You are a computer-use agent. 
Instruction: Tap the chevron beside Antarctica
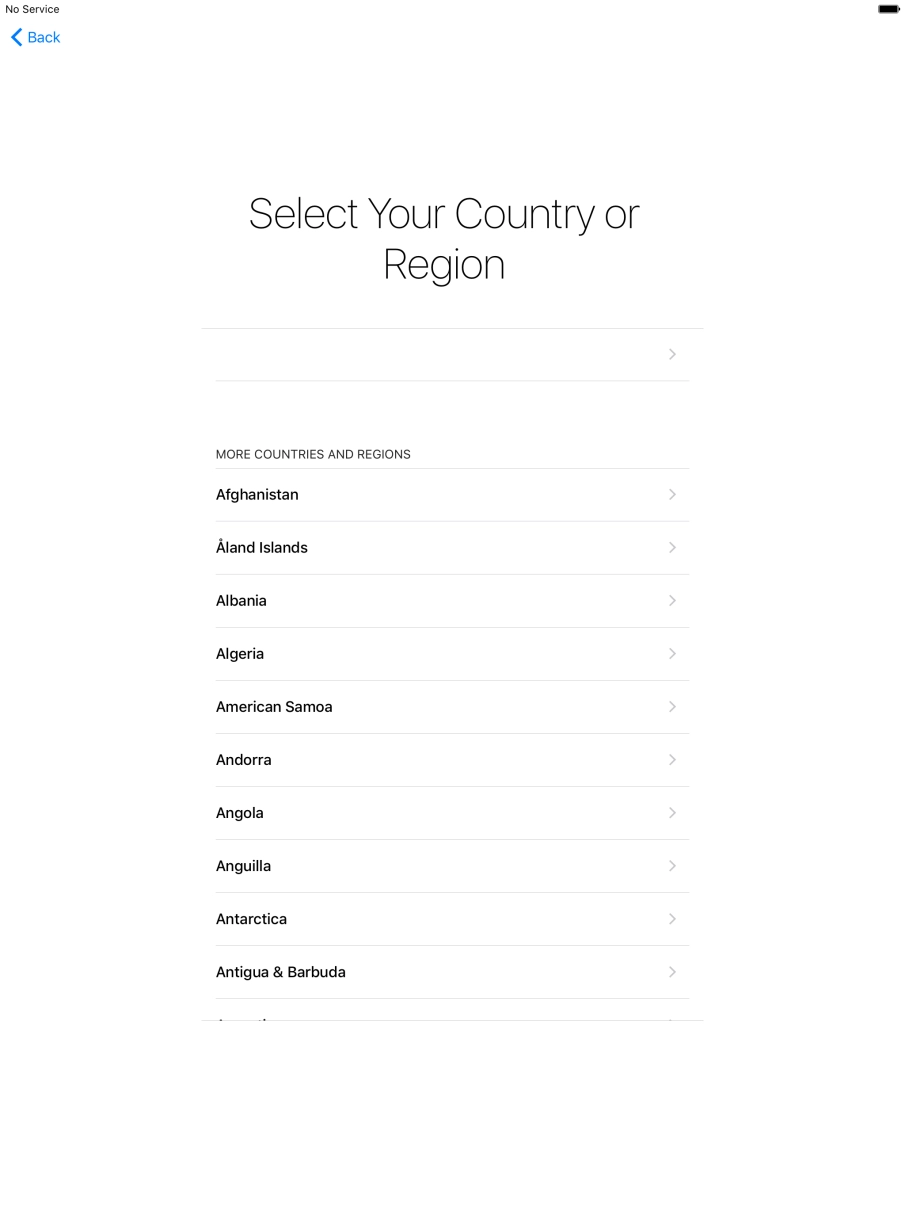tap(672, 918)
